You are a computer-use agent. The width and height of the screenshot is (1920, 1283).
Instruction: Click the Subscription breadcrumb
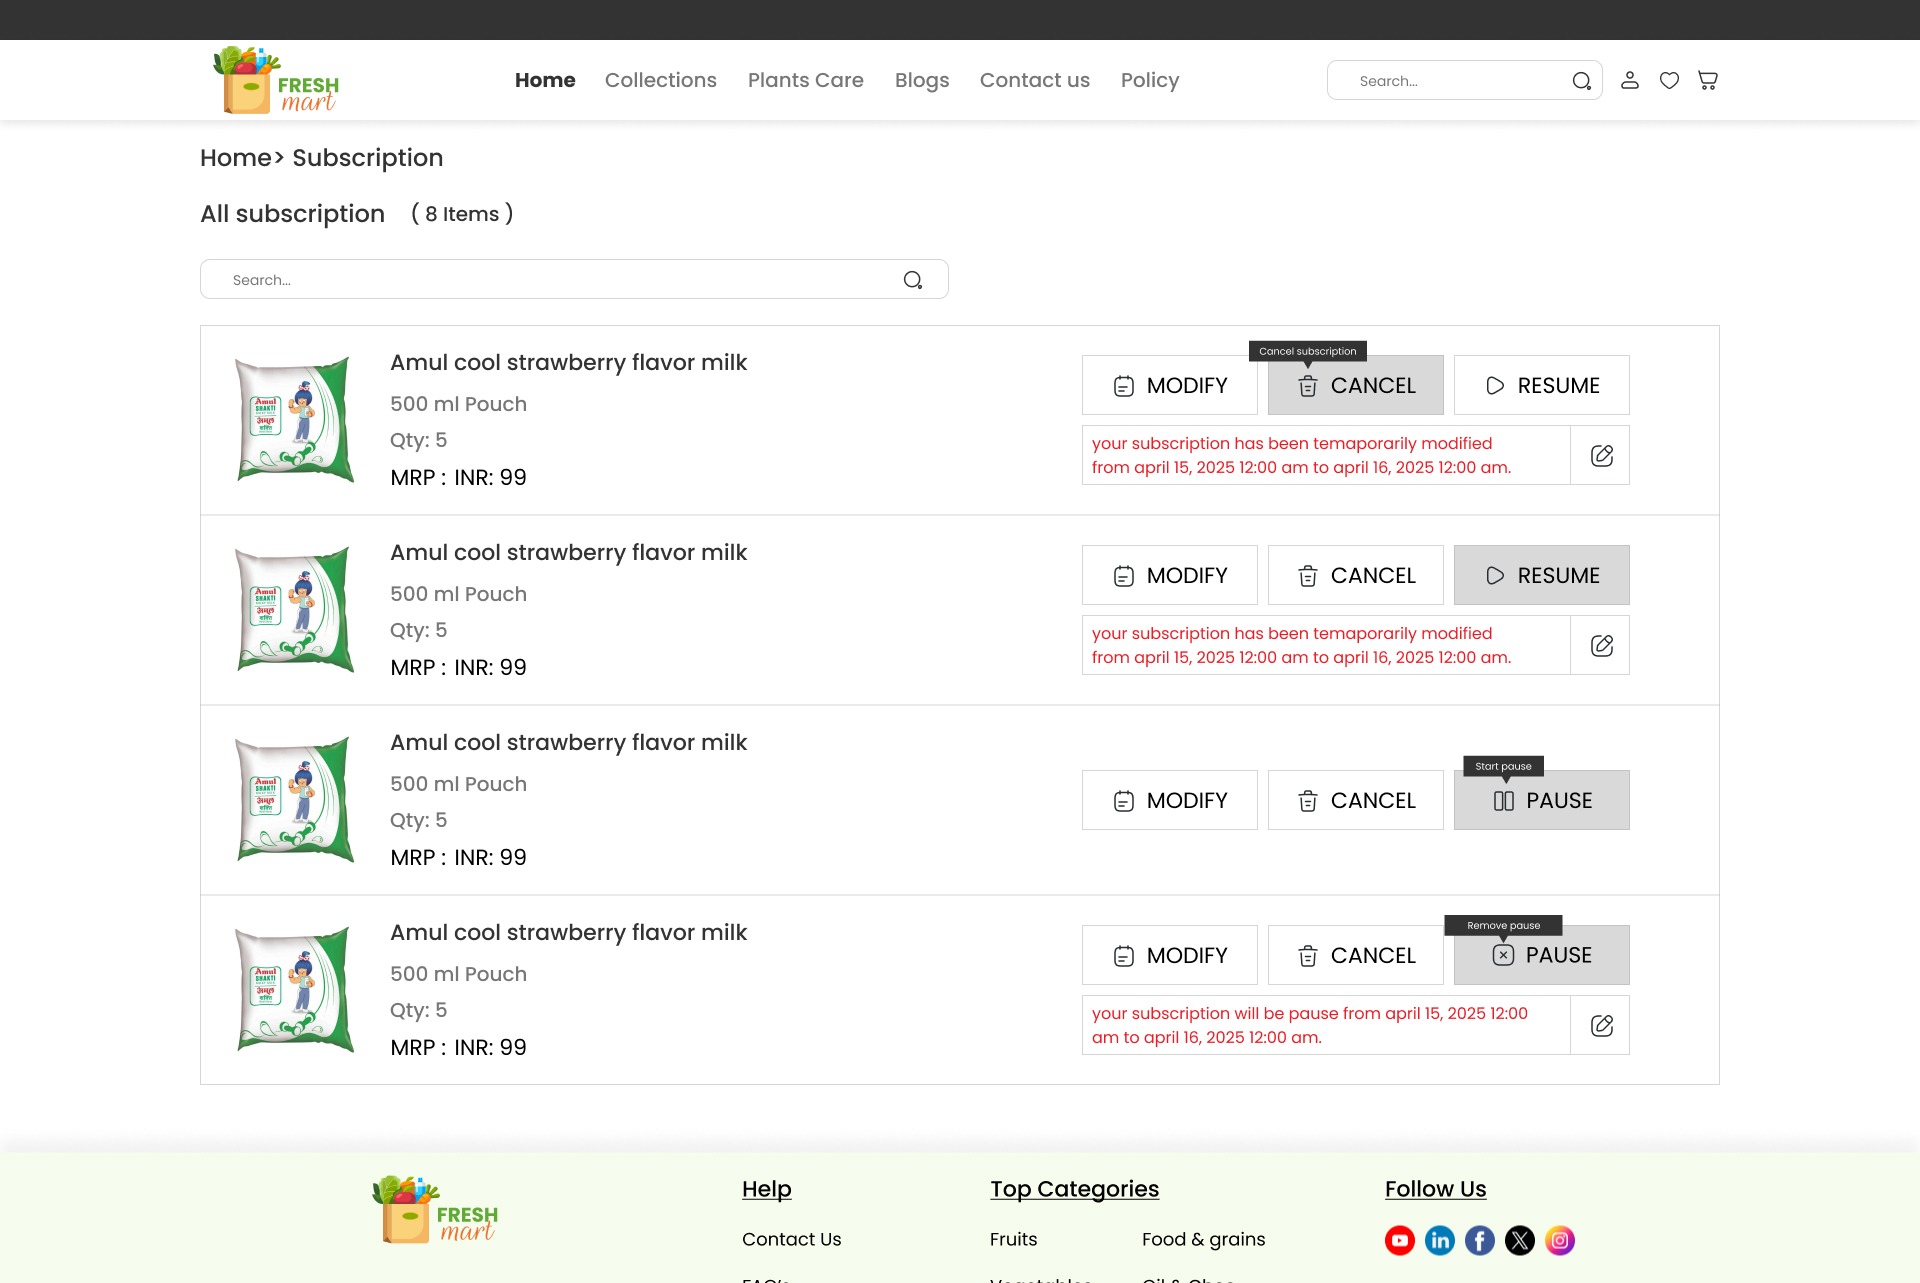click(x=368, y=158)
